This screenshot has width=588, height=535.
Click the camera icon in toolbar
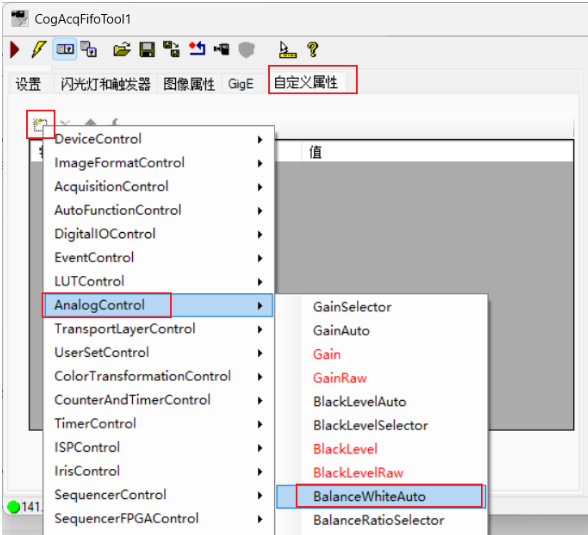click(x=221, y=49)
